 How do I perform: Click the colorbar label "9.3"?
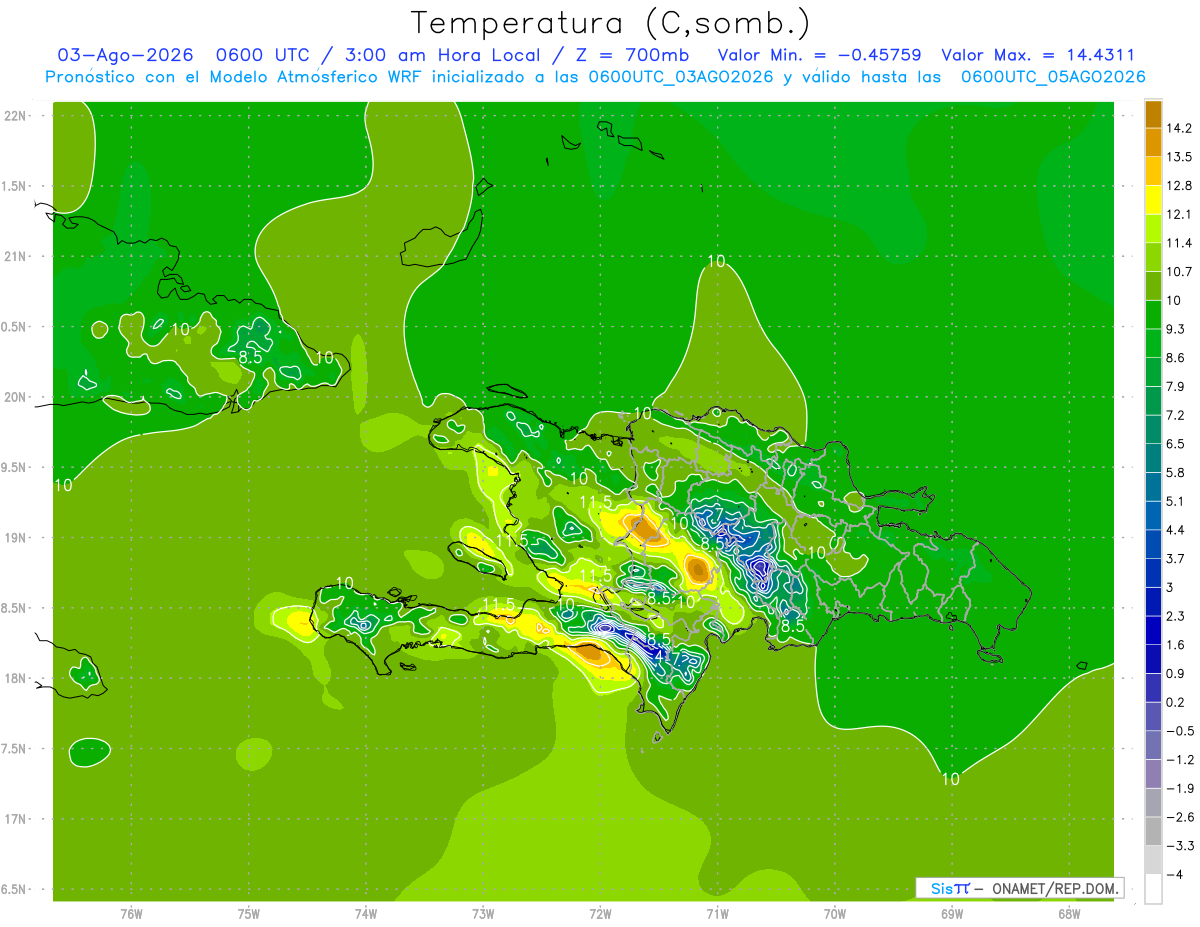[1175, 329]
